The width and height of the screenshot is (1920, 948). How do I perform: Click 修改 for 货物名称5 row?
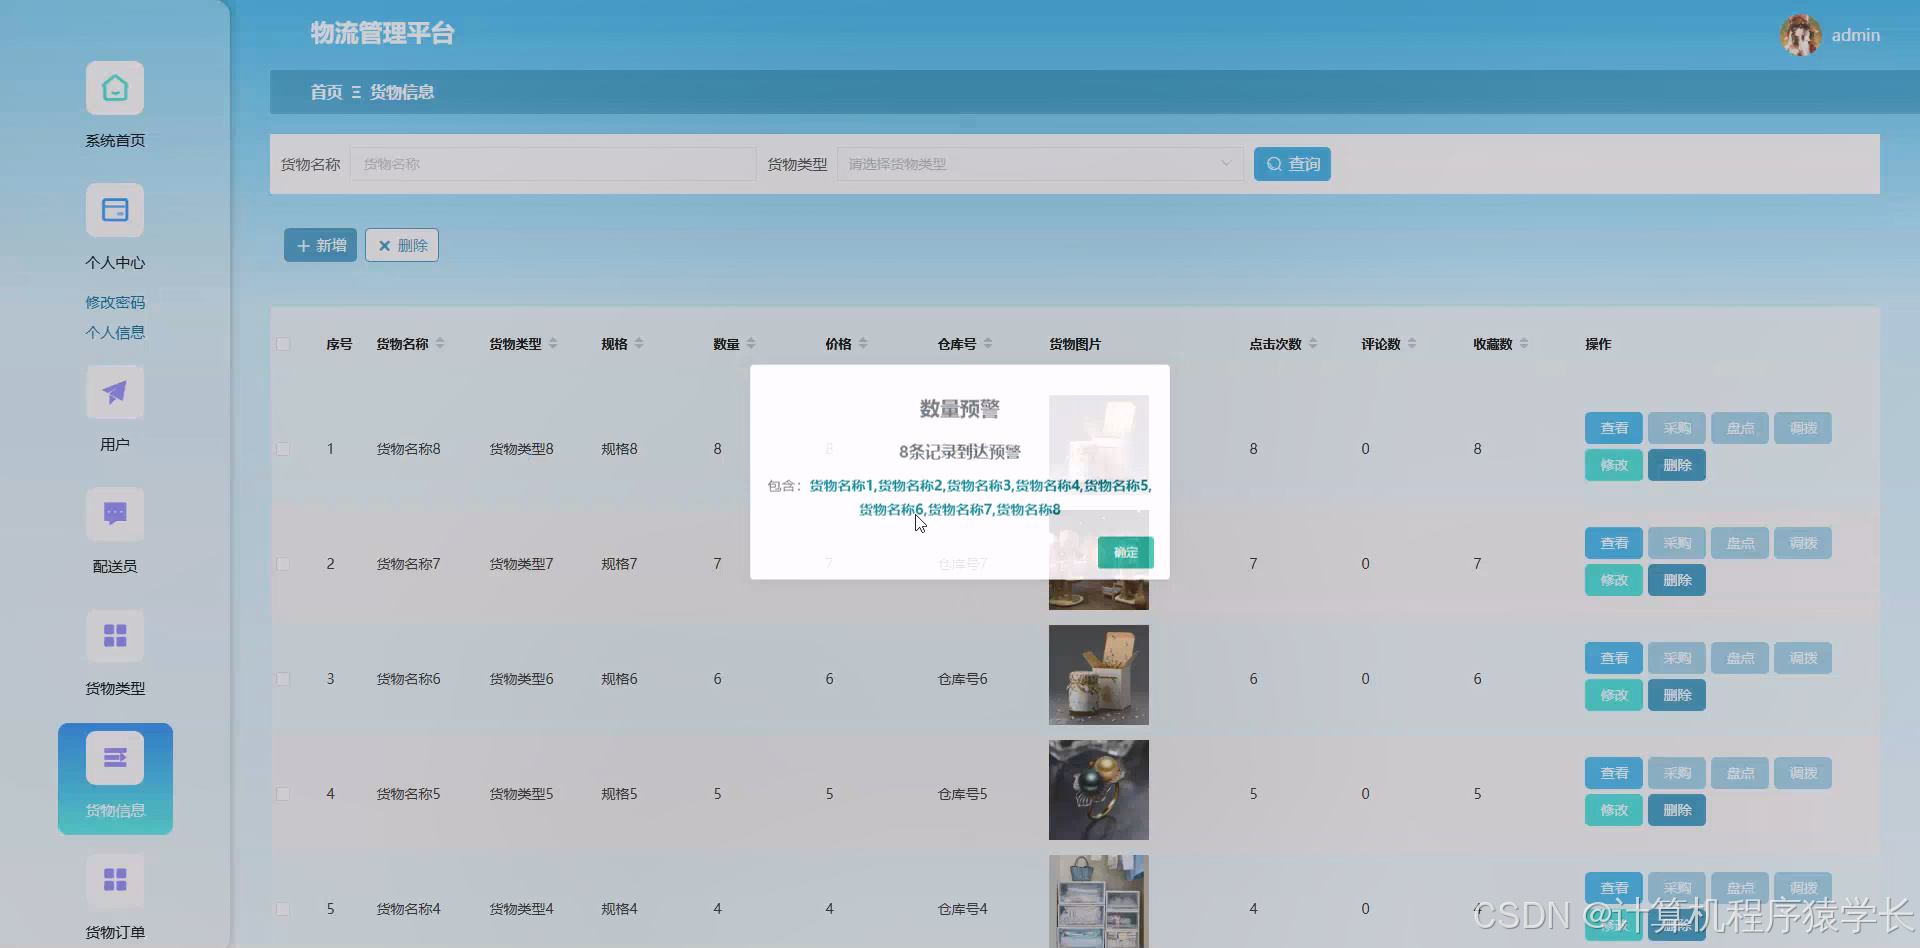pyautogui.click(x=1614, y=810)
